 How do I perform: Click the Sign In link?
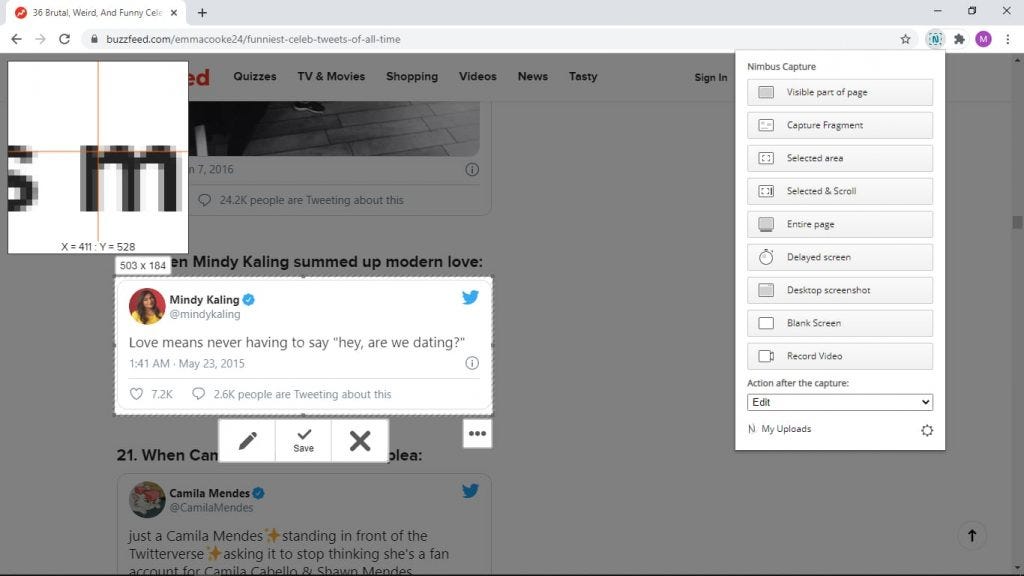(x=710, y=77)
